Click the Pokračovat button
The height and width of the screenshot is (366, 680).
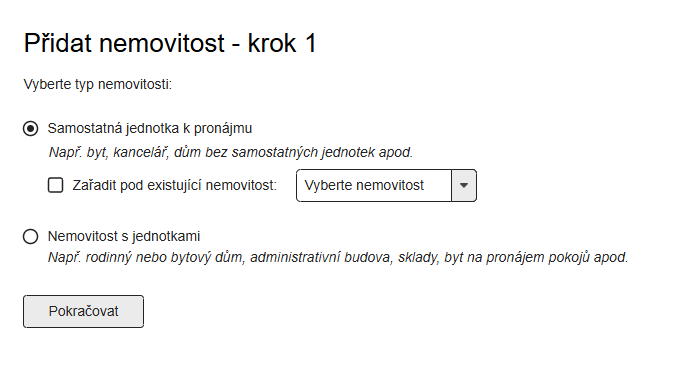tap(83, 311)
